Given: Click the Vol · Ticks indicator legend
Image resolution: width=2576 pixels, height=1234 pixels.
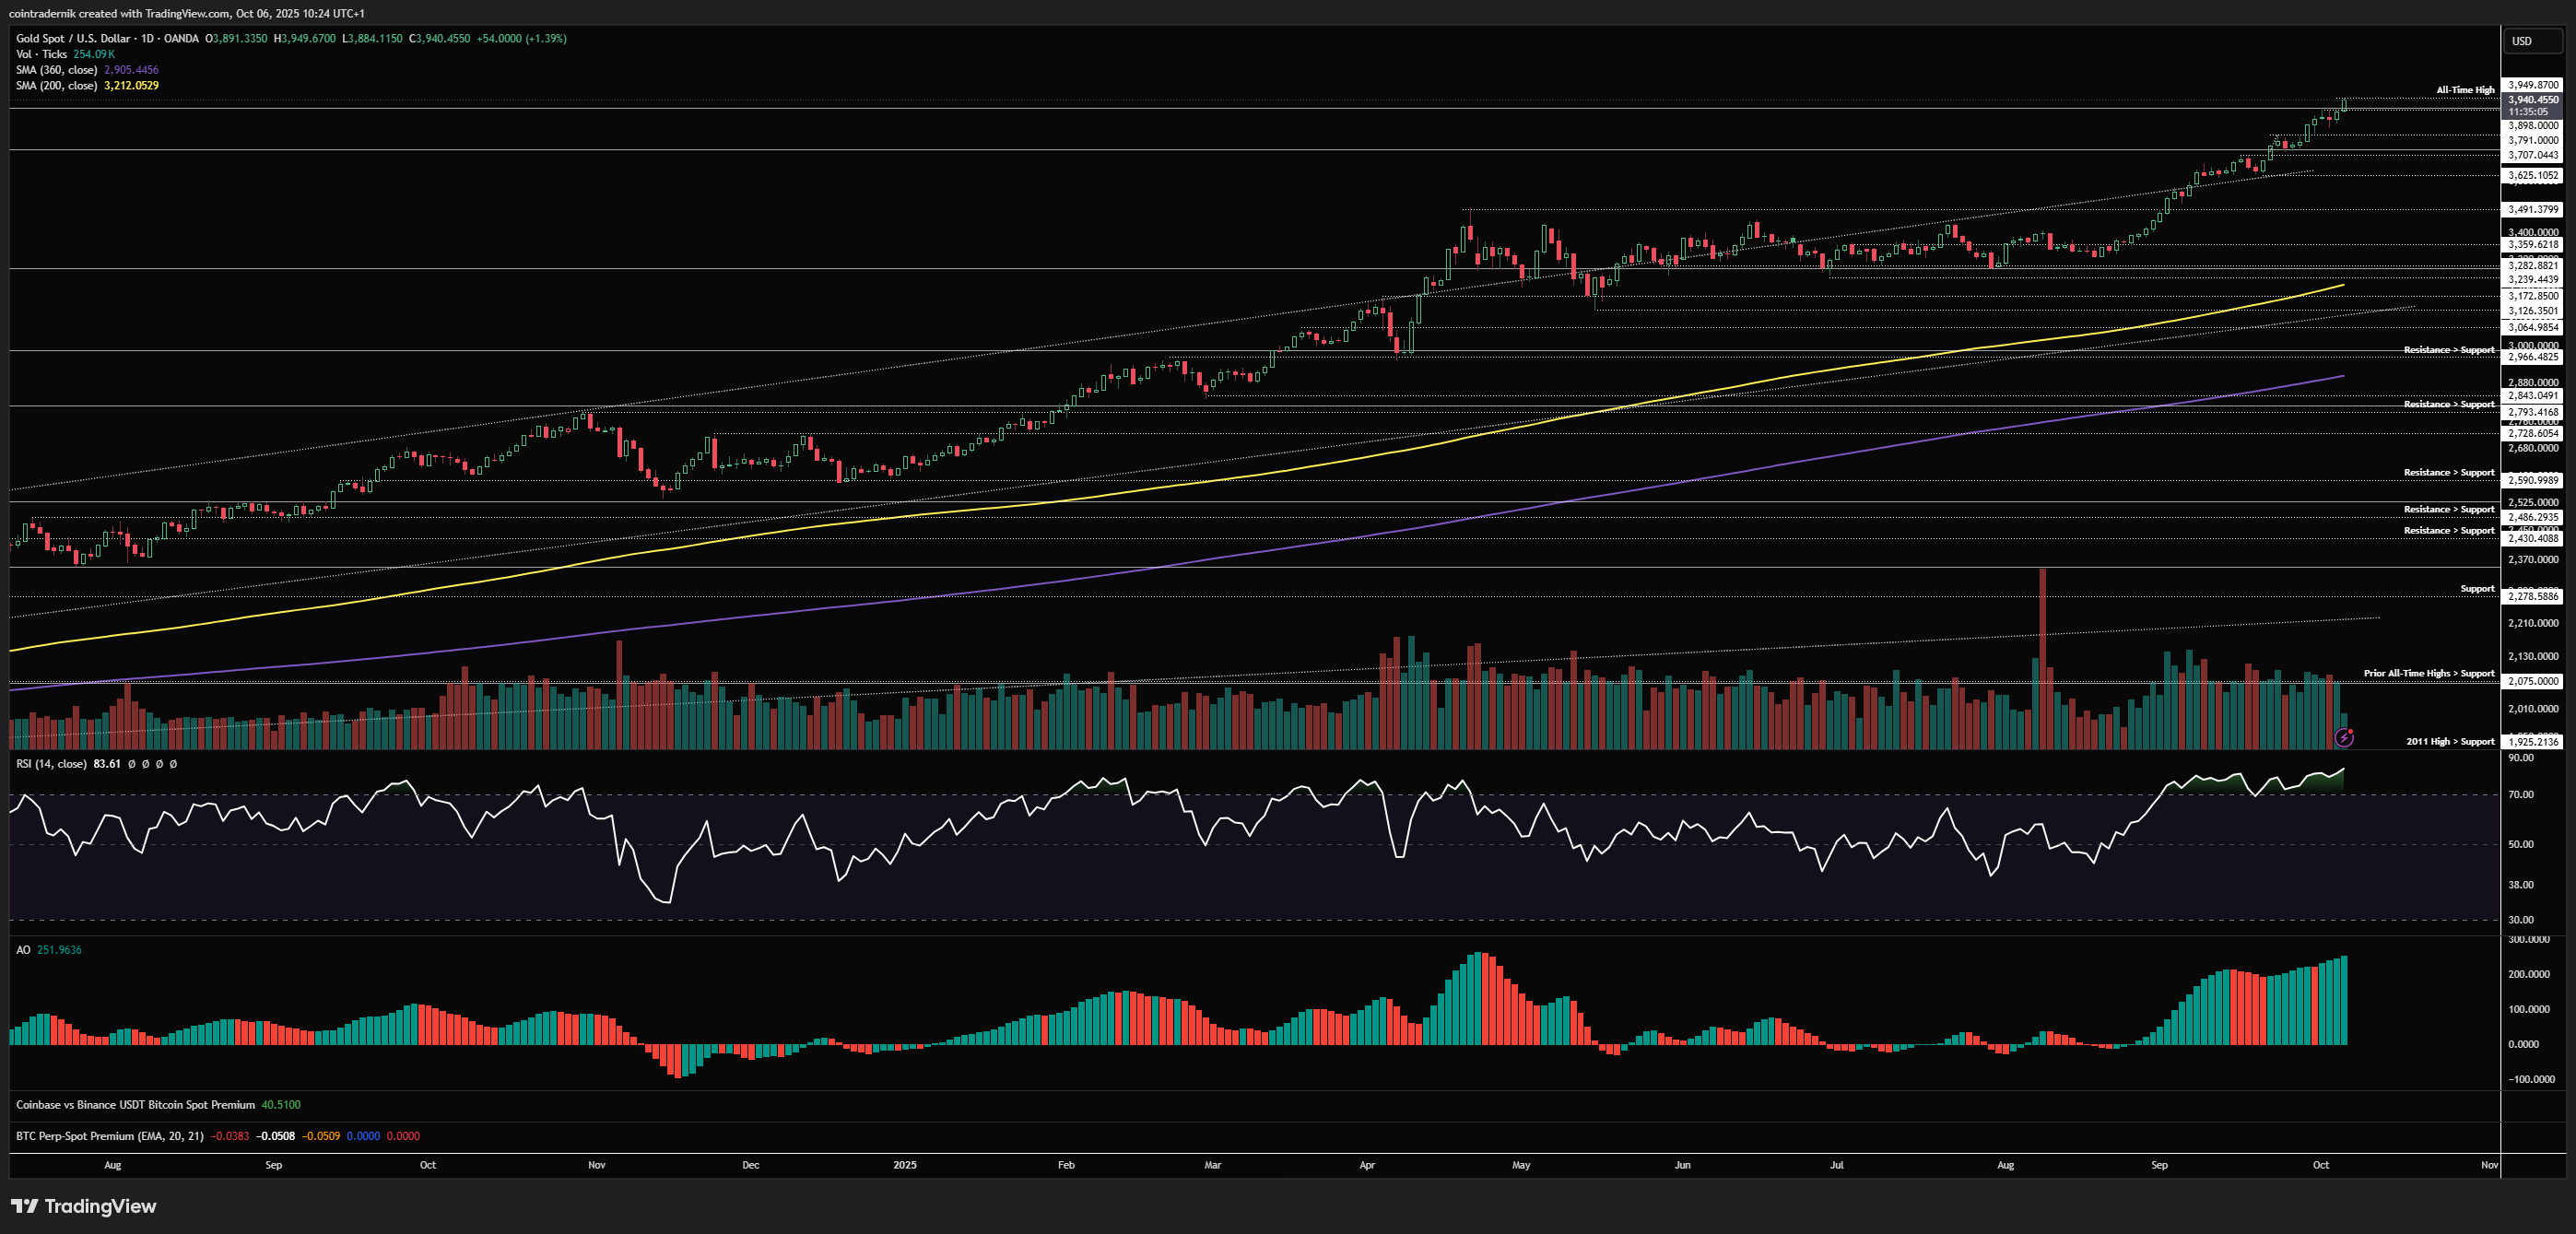Looking at the screenshot, I should [x=41, y=54].
